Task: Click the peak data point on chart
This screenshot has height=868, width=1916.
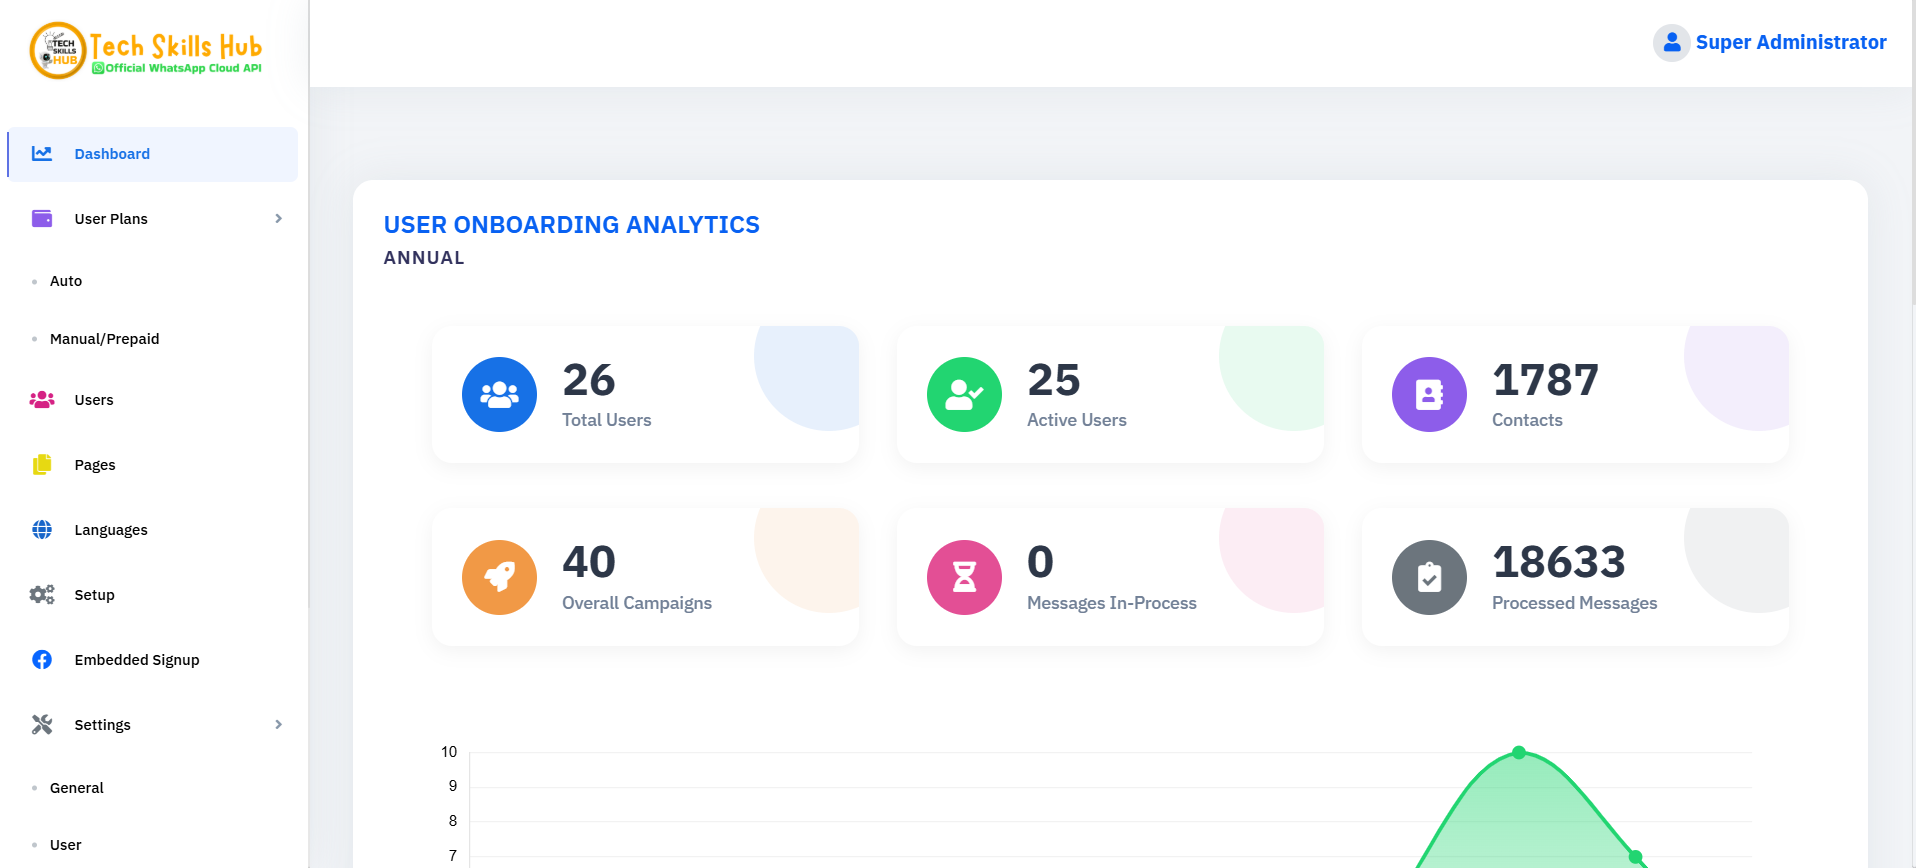Action: [1519, 752]
